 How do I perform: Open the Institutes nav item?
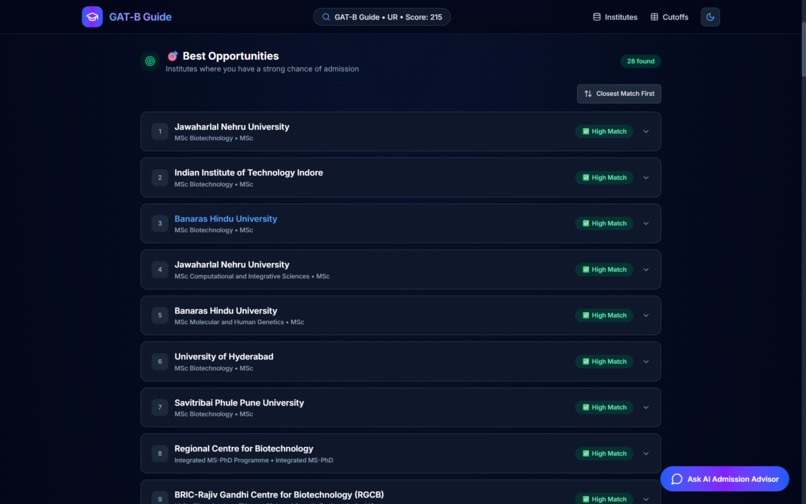[x=615, y=17]
